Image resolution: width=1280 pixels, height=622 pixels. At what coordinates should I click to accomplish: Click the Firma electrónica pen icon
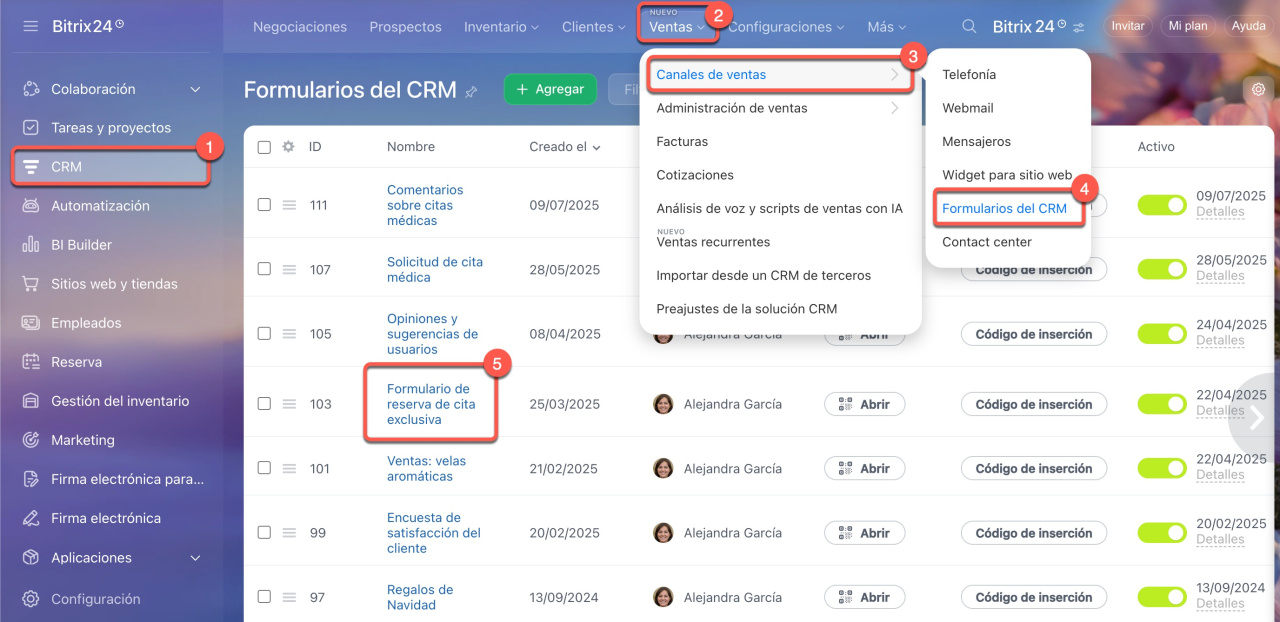pos(31,518)
